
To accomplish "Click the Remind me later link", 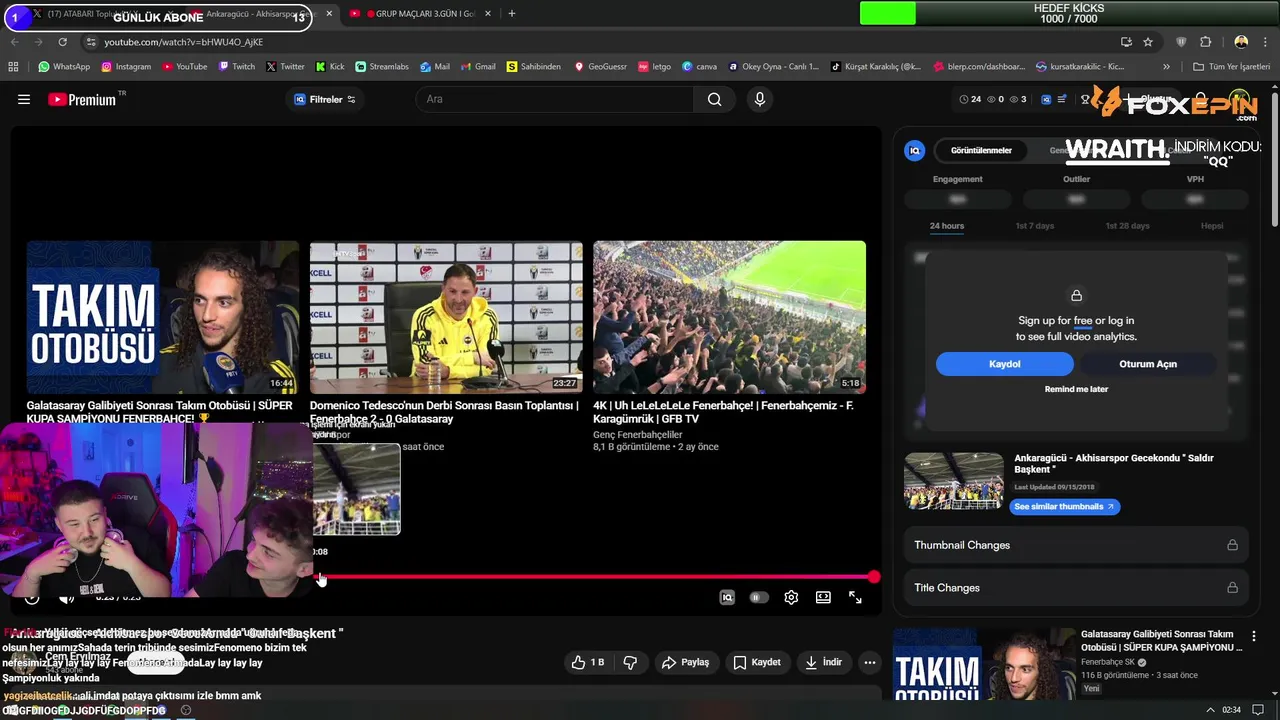I will pyautogui.click(x=1076, y=389).
